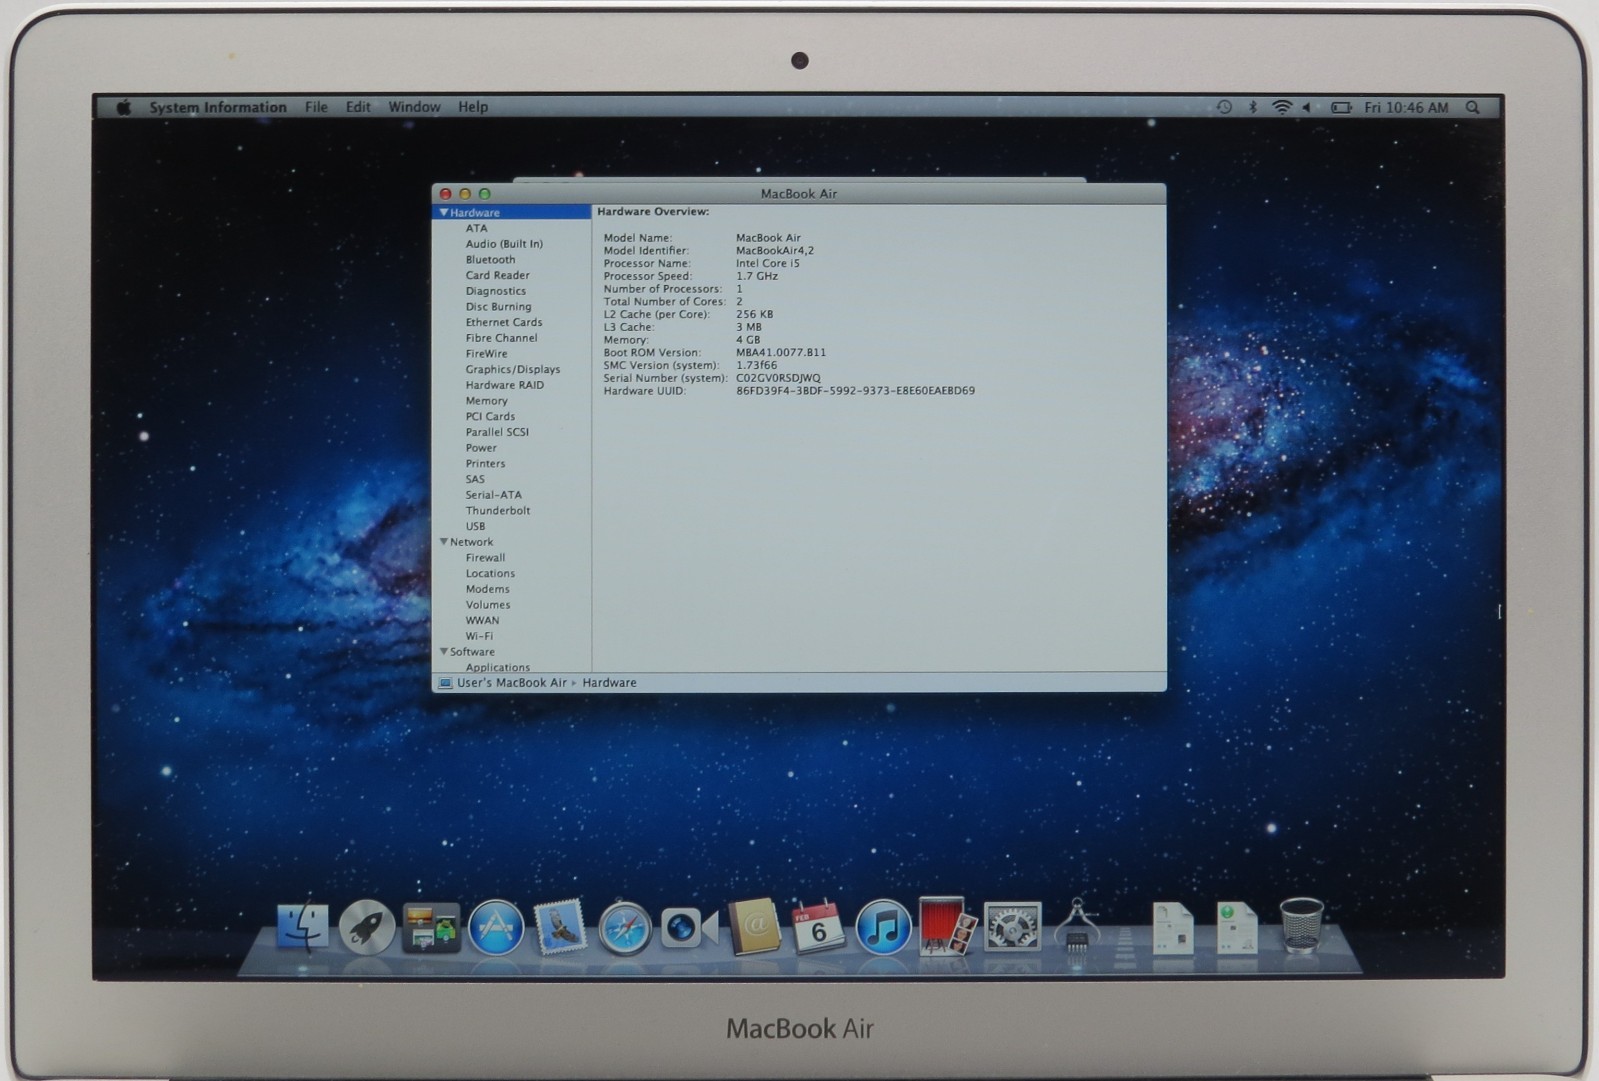Select ATA in the sidebar

pyautogui.click(x=476, y=228)
